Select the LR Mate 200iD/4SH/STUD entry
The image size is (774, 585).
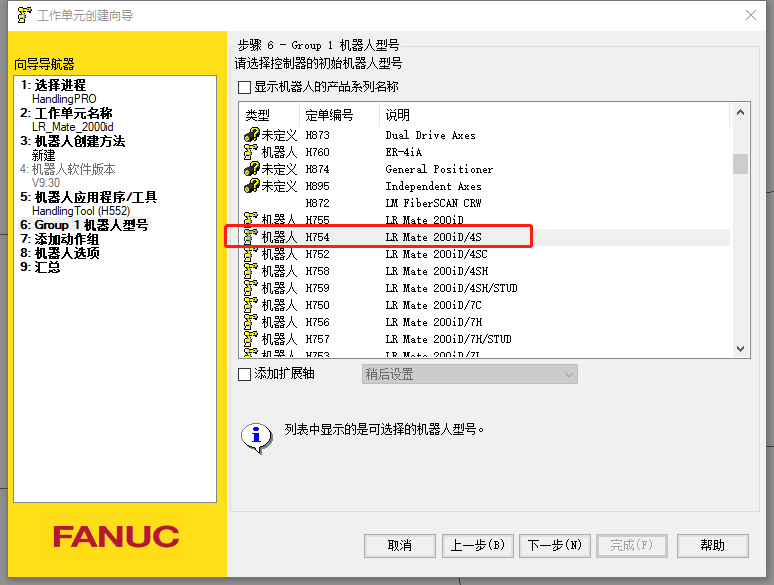point(485,288)
